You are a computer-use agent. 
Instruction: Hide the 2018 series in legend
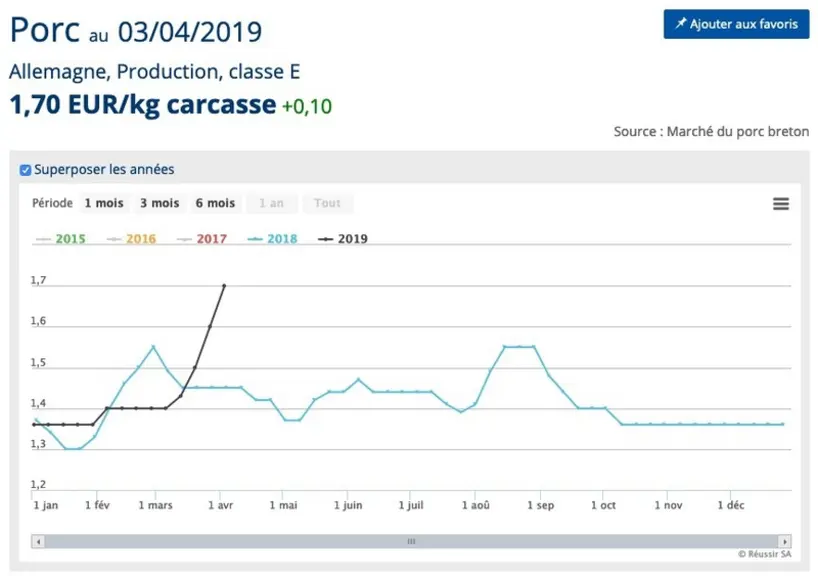click(x=272, y=239)
